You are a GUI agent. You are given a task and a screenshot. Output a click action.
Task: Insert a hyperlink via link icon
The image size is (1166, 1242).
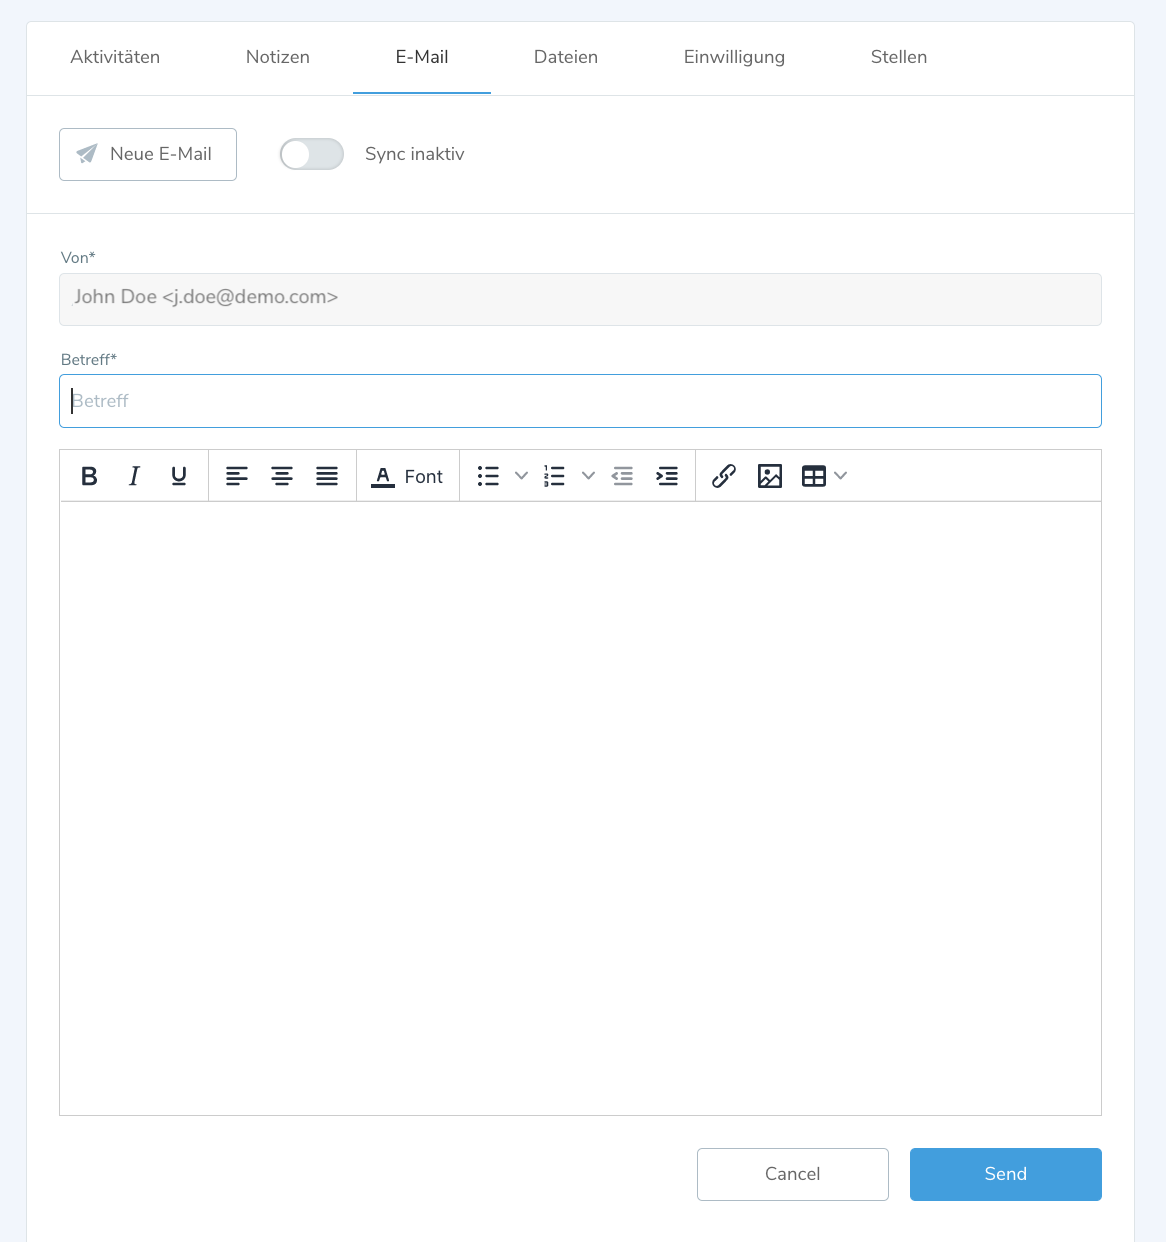[724, 476]
